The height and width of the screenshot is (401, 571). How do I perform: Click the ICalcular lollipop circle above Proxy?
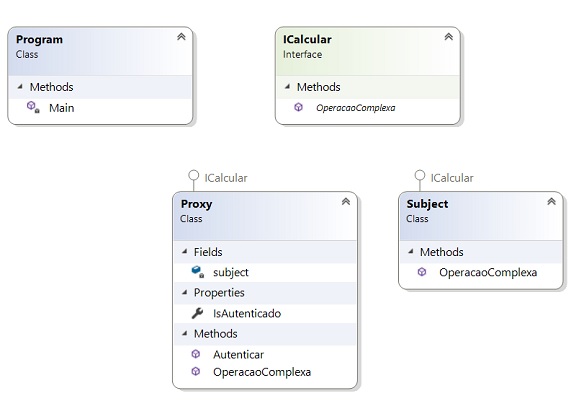[193, 176]
